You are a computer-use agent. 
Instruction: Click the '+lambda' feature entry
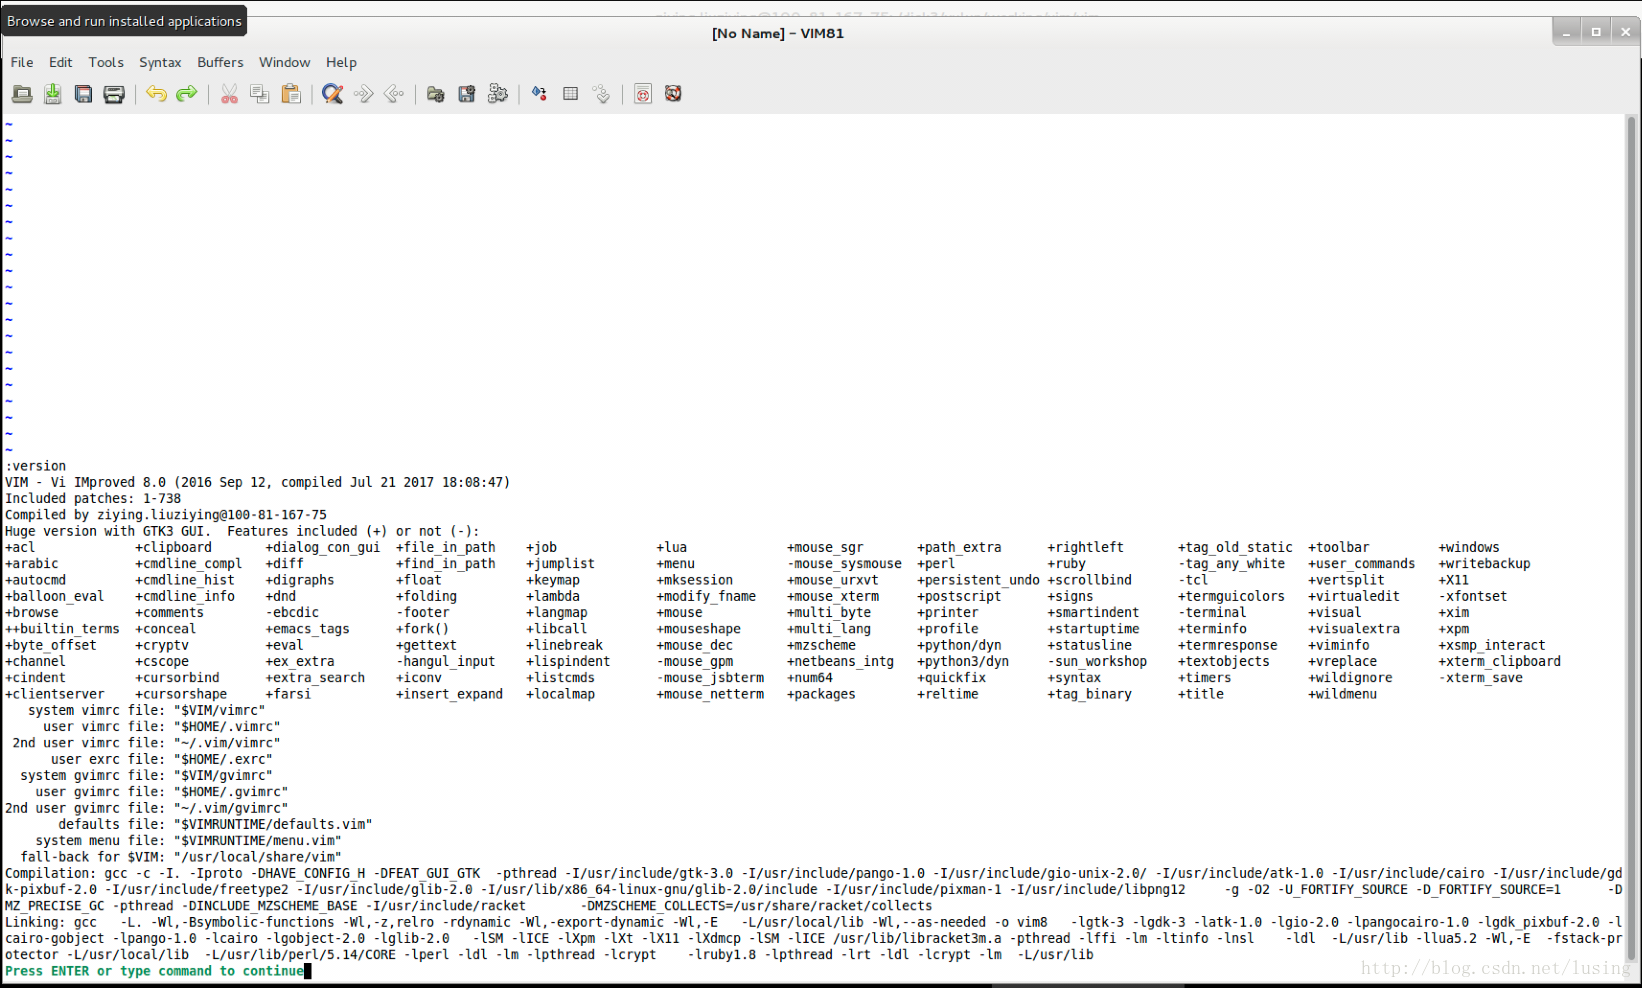(553, 596)
